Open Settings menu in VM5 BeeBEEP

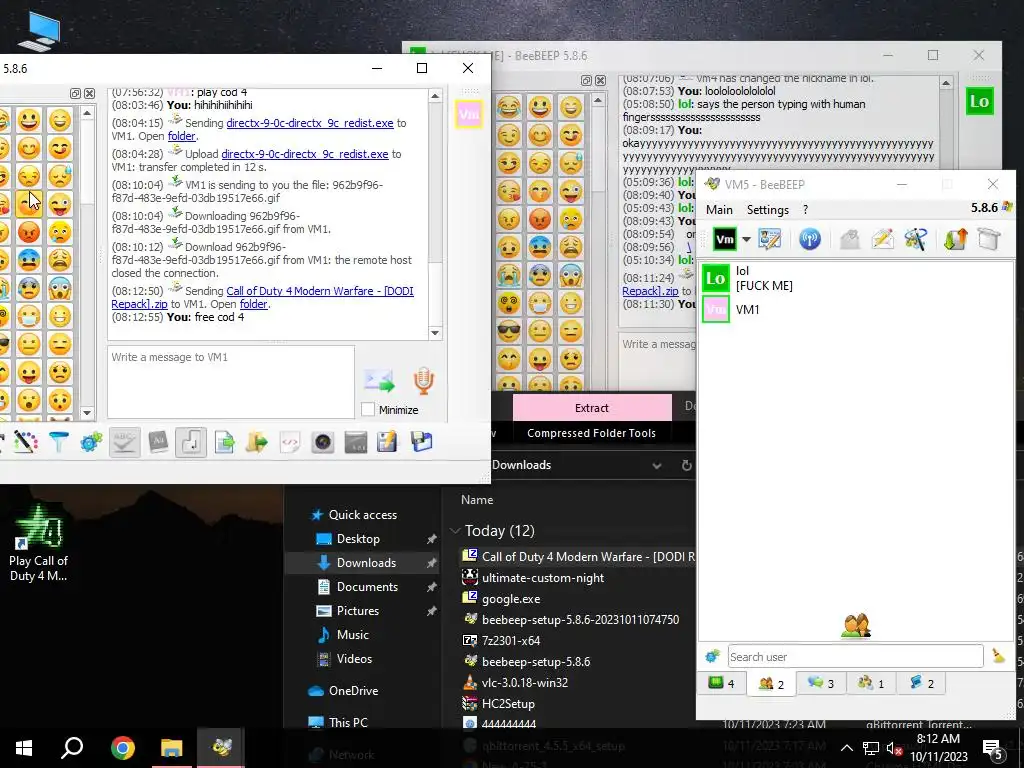pos(767,210)
